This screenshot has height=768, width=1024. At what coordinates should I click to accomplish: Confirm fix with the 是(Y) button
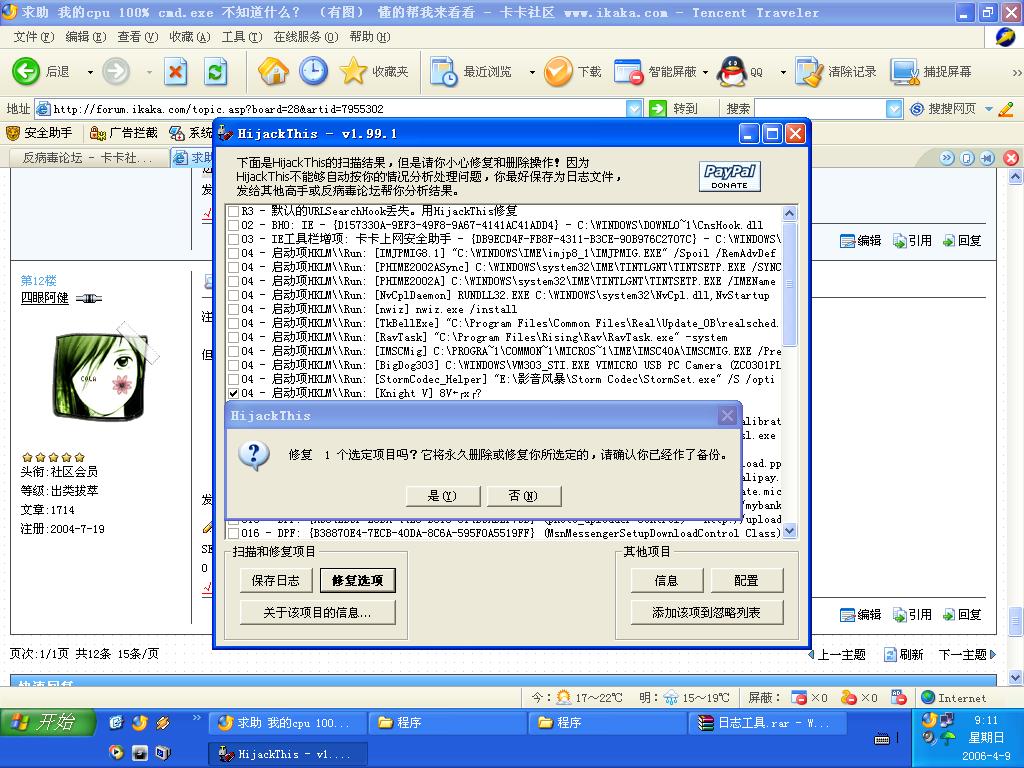443,496
